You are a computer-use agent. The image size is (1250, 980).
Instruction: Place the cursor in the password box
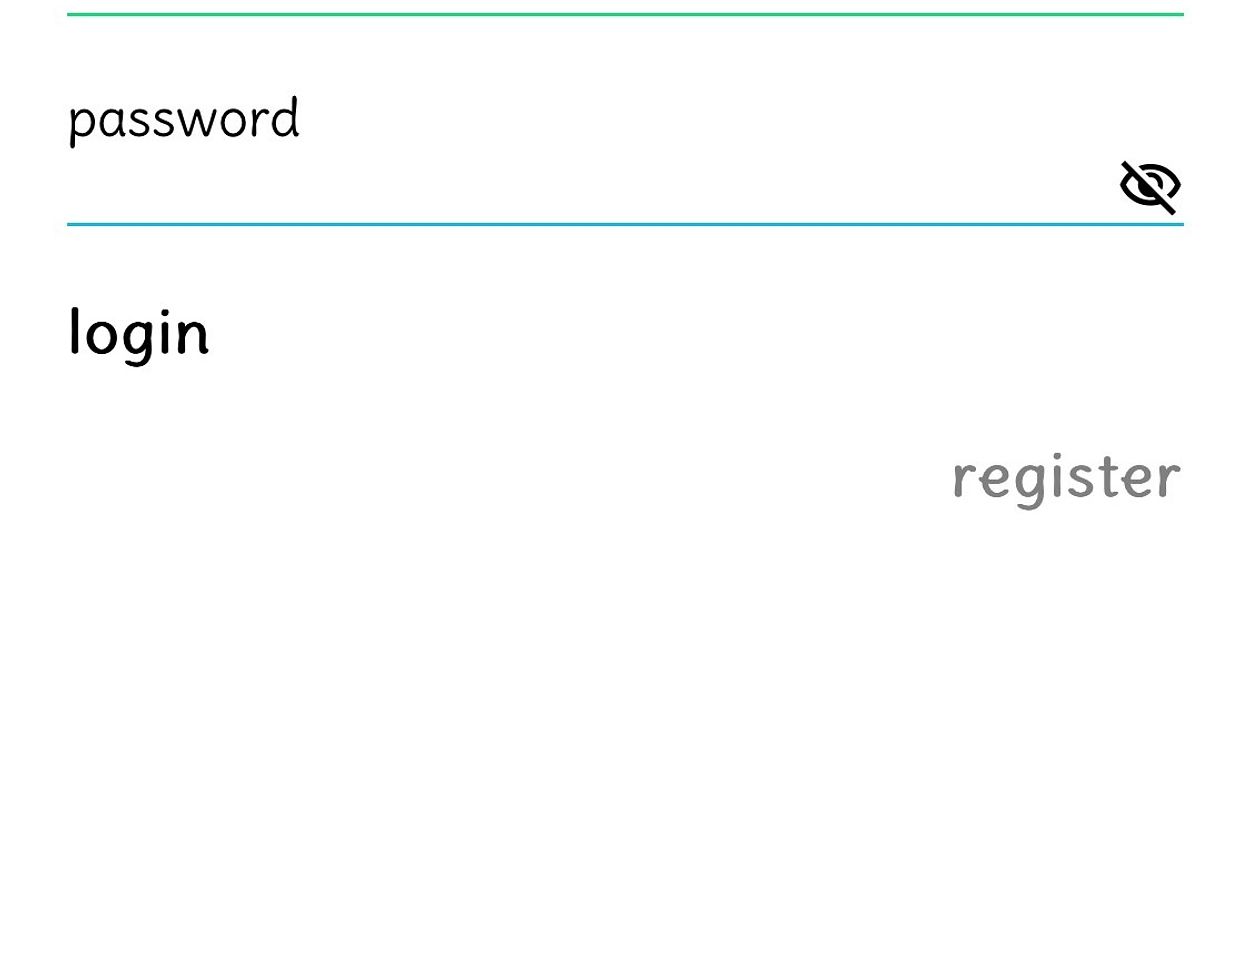point(580,186)
